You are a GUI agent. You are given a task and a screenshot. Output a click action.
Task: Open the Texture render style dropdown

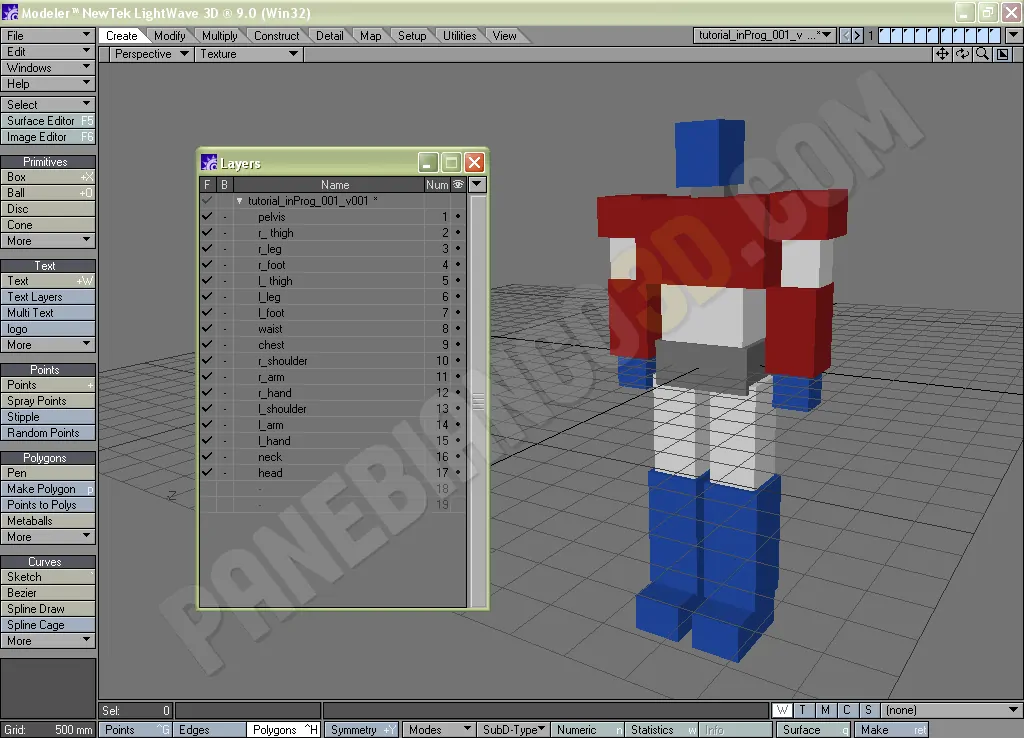coord(248,54)
